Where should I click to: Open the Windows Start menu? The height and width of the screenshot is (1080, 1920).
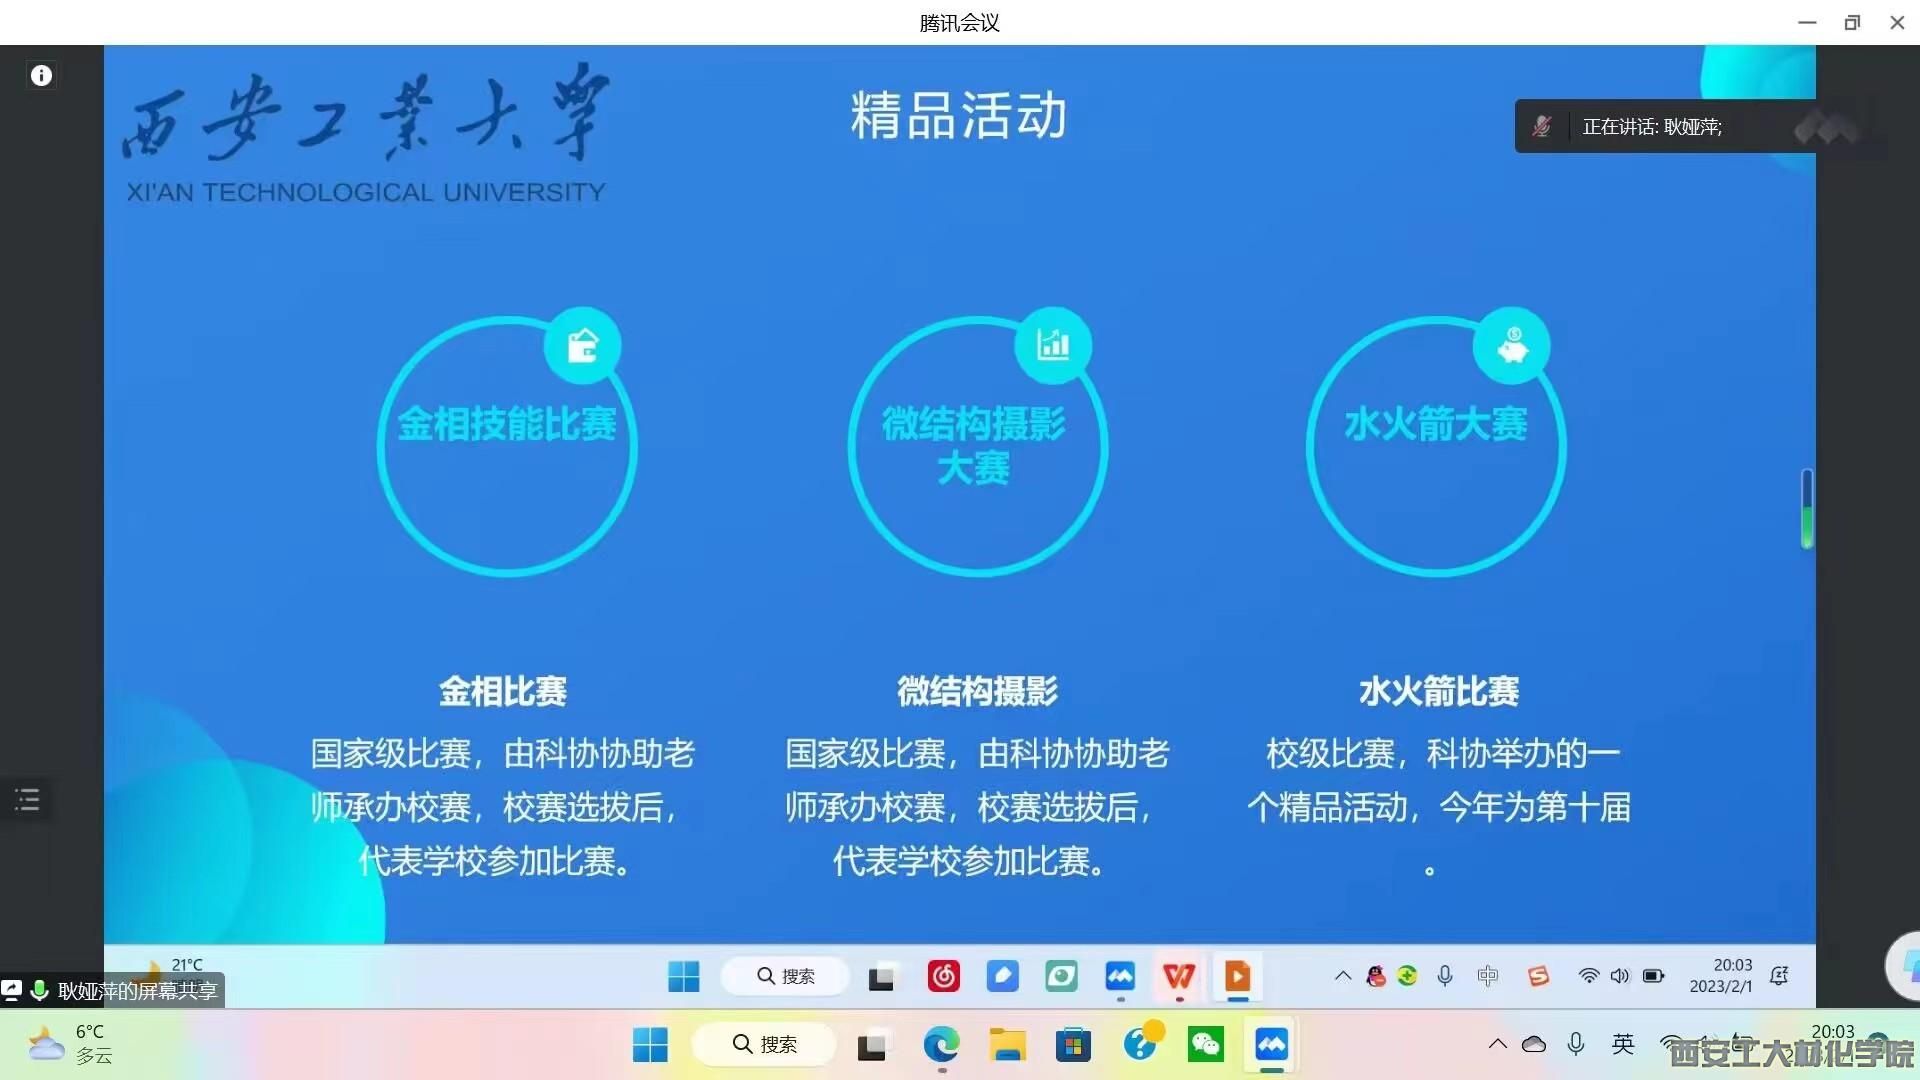tap(650, 1045)
